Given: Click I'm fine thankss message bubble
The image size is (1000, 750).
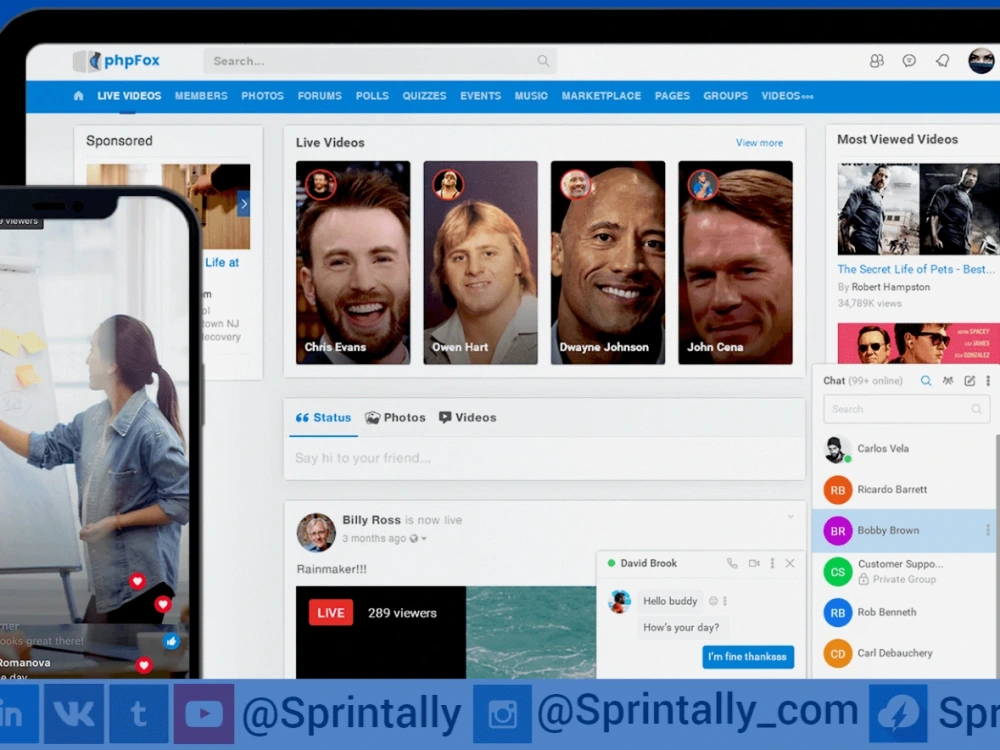Looking at the screenshot, I should click(748, 656).
